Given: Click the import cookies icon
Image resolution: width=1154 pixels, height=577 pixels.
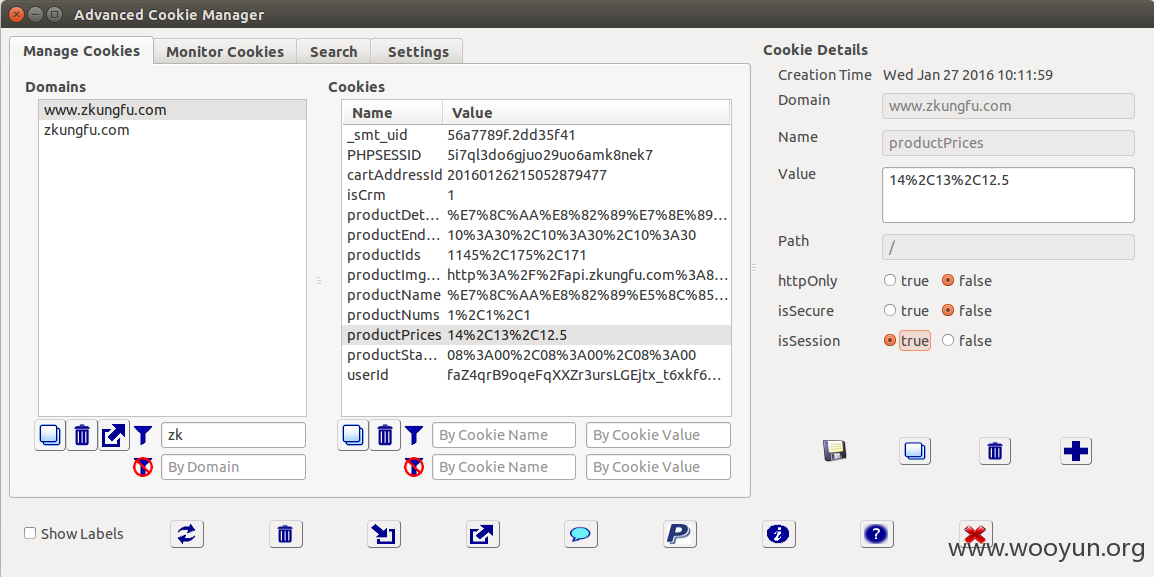Looking at the screenshot, I should point(384,534).
